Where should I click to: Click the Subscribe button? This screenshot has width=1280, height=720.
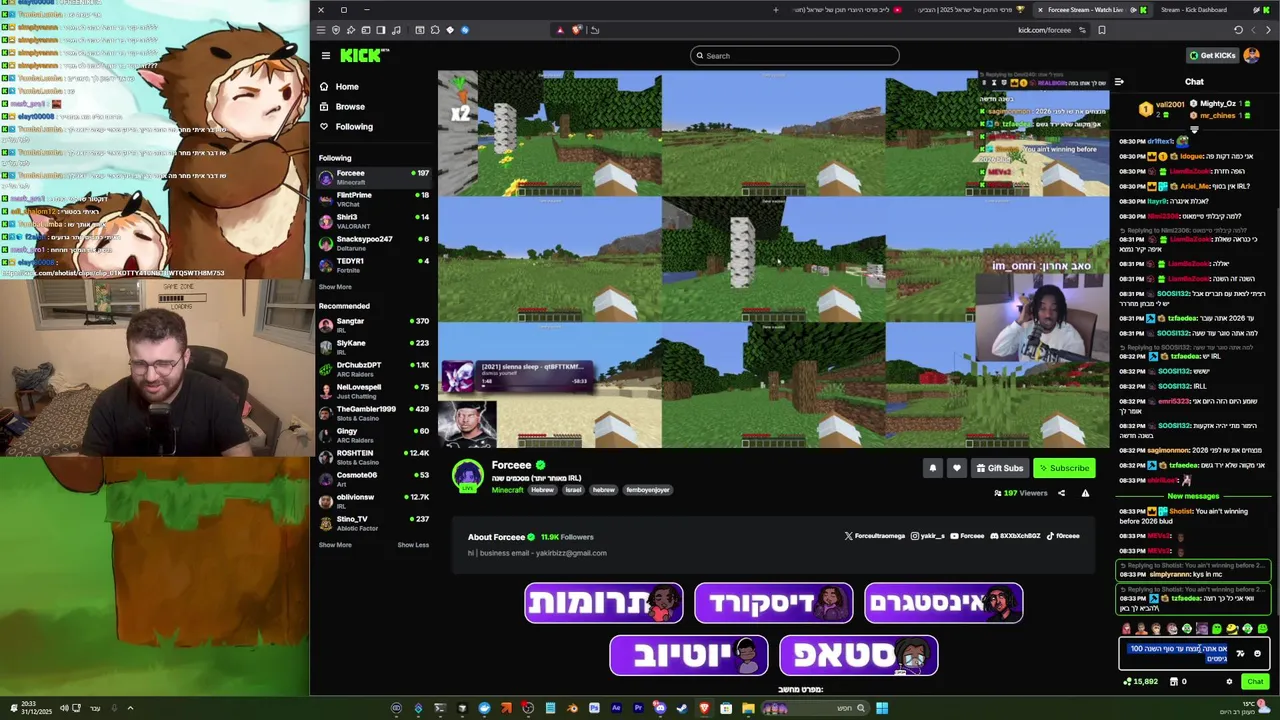point(1064,468)
